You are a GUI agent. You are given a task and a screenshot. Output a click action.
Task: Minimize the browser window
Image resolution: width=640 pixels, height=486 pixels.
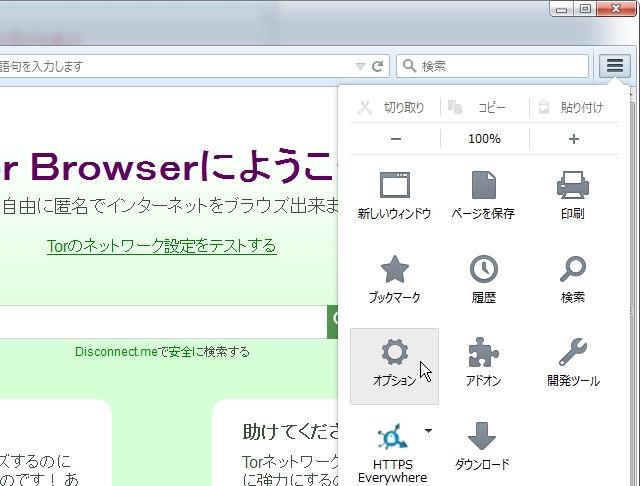pos(562,9)
